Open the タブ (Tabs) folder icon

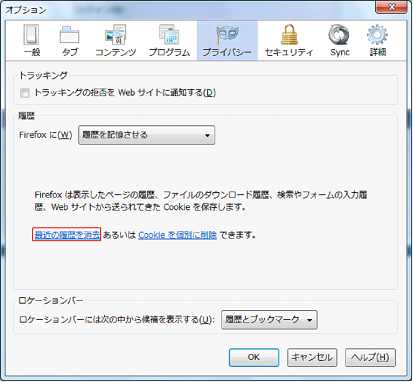coord(69,35)
